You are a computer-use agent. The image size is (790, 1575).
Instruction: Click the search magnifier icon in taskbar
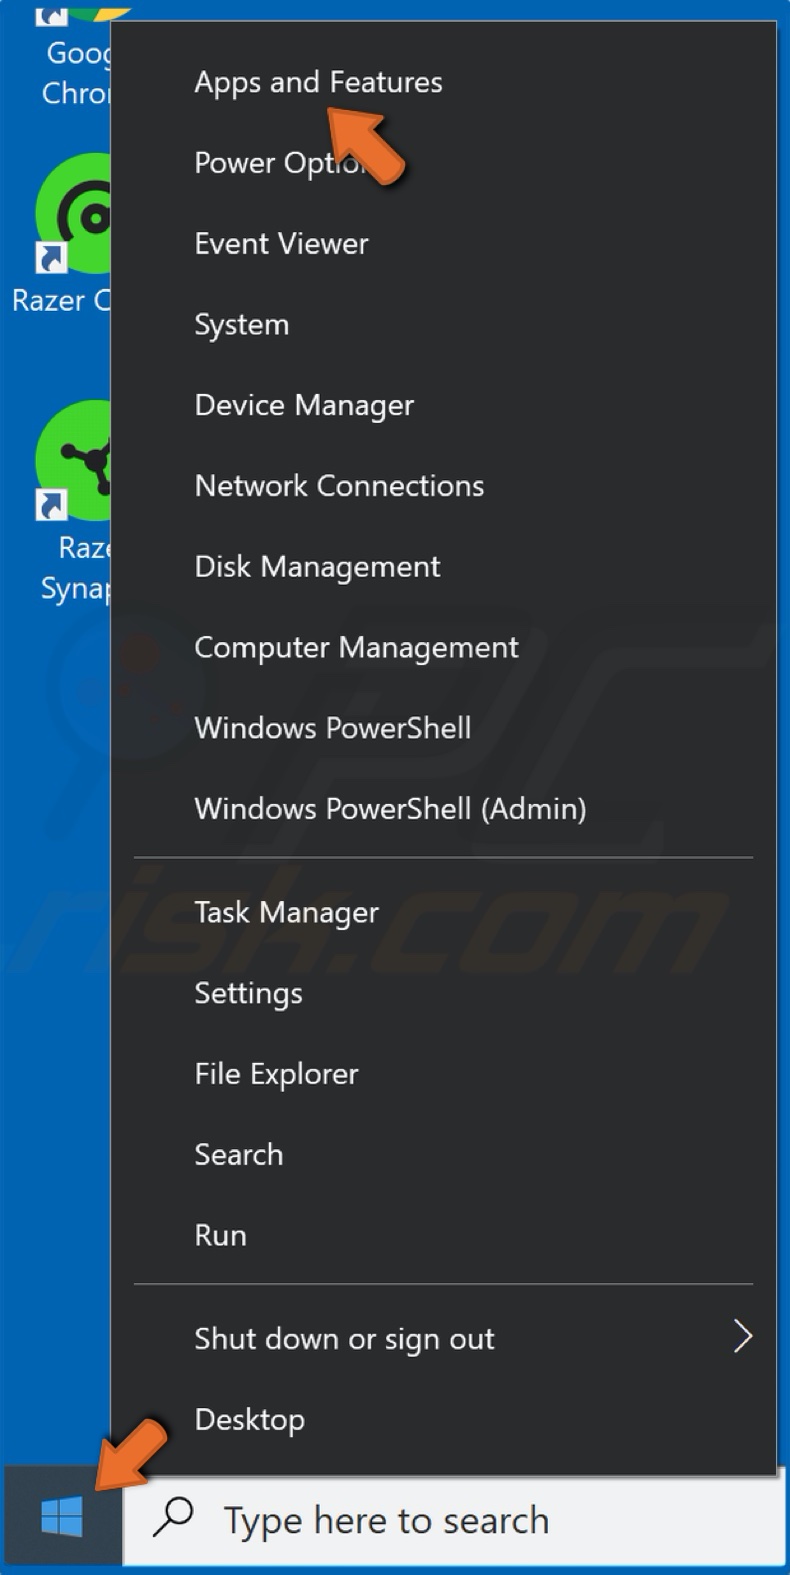176,1518
